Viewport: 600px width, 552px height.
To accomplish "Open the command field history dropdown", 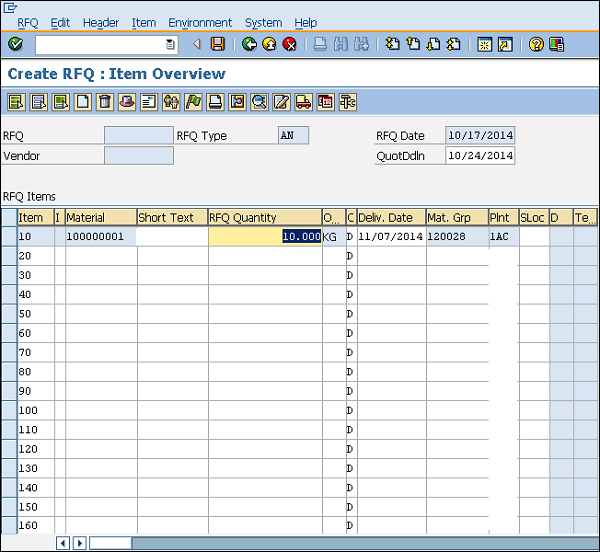I will click(170, 44).
